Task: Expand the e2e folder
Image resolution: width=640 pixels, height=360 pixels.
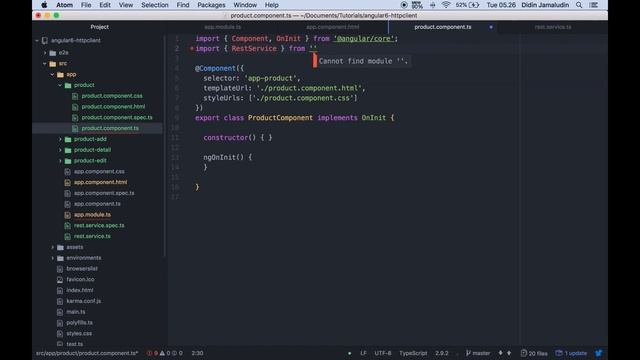Action: pos(45,53)
